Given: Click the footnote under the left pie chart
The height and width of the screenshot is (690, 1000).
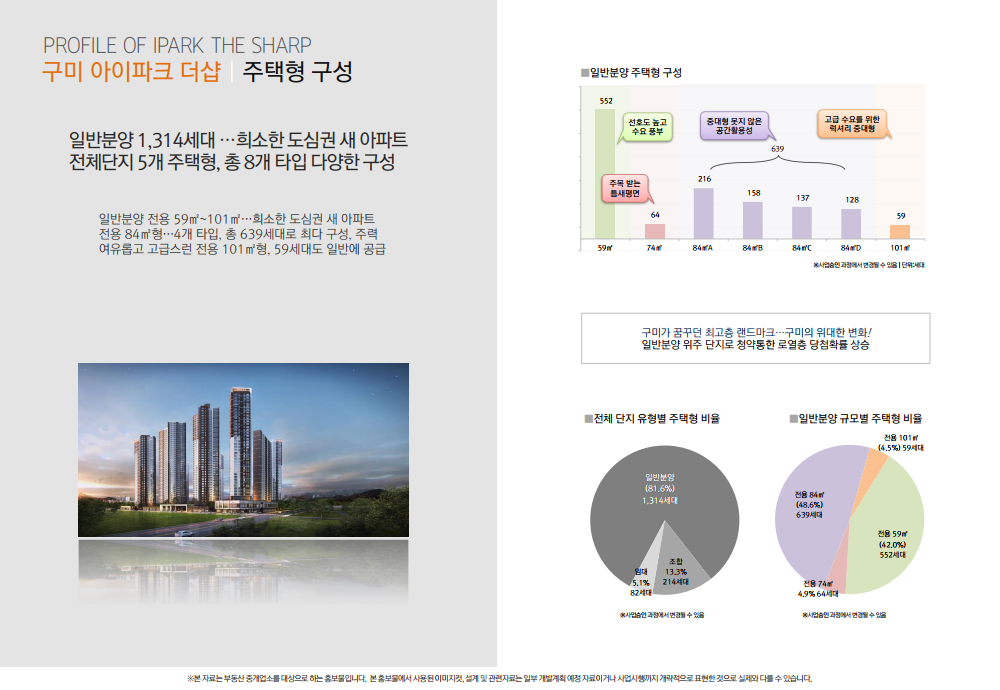Looking at the screenshot, I should click(x=662, y=615).
